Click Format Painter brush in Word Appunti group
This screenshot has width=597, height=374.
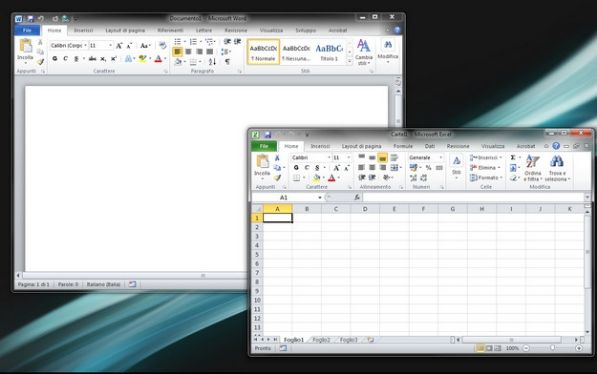(x=40, y=61)
